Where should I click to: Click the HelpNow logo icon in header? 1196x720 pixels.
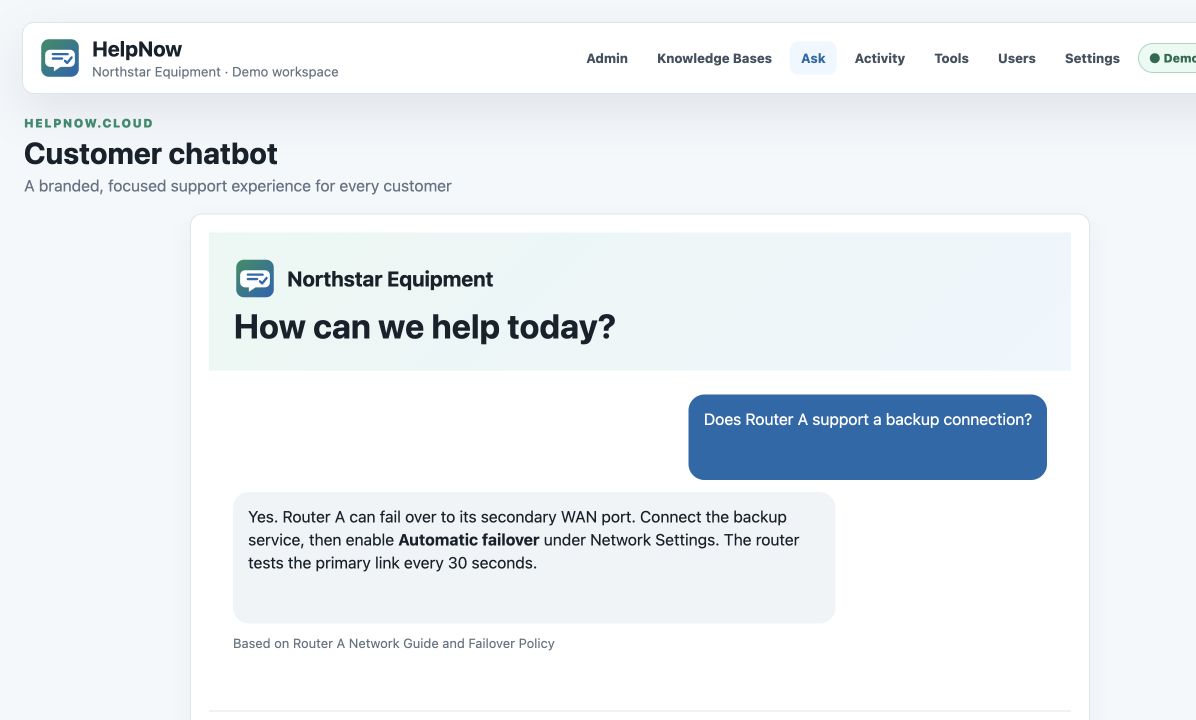[x=59, y=58]
